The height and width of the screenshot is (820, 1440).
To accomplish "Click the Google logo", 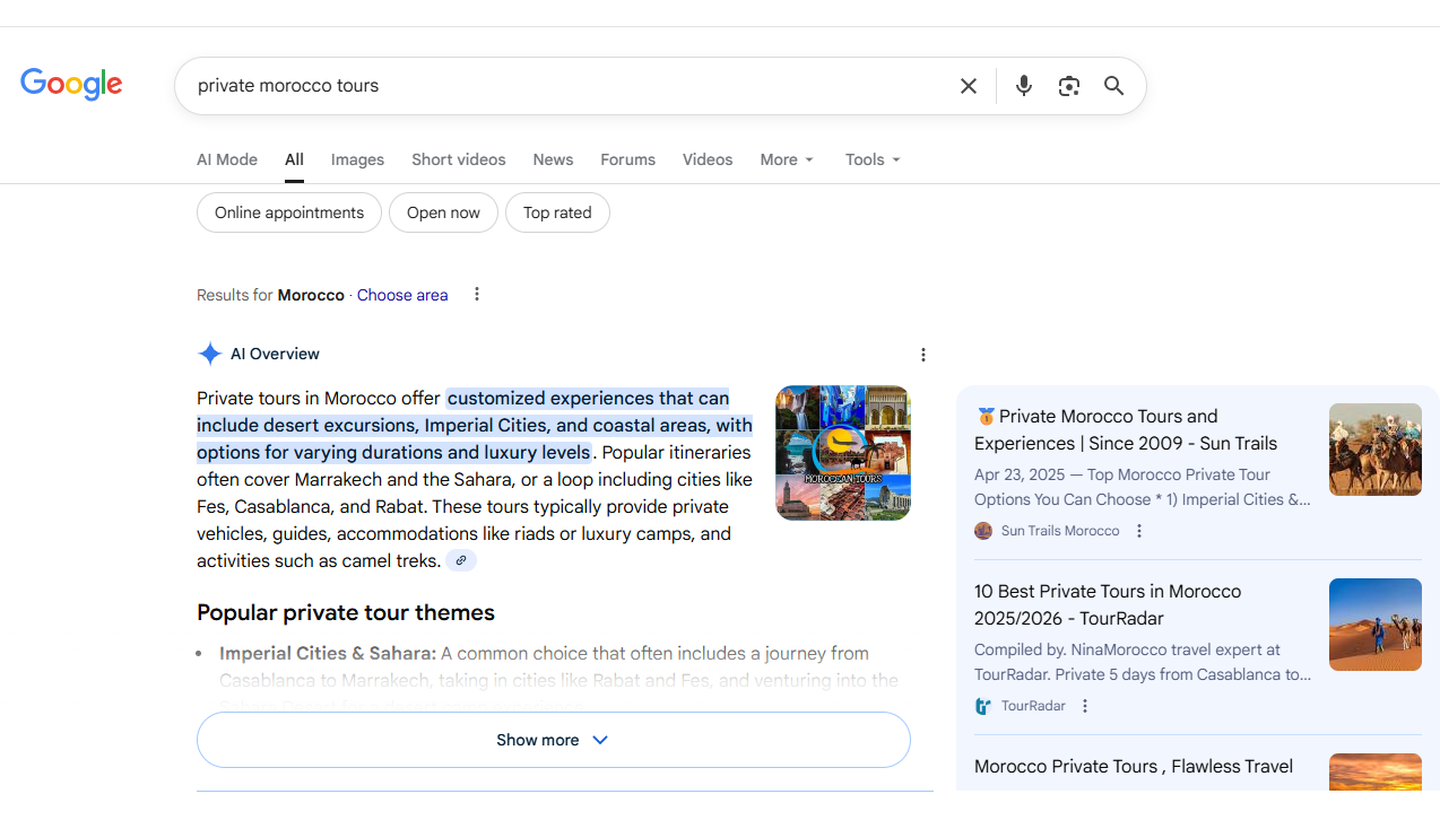I will 71,85.
